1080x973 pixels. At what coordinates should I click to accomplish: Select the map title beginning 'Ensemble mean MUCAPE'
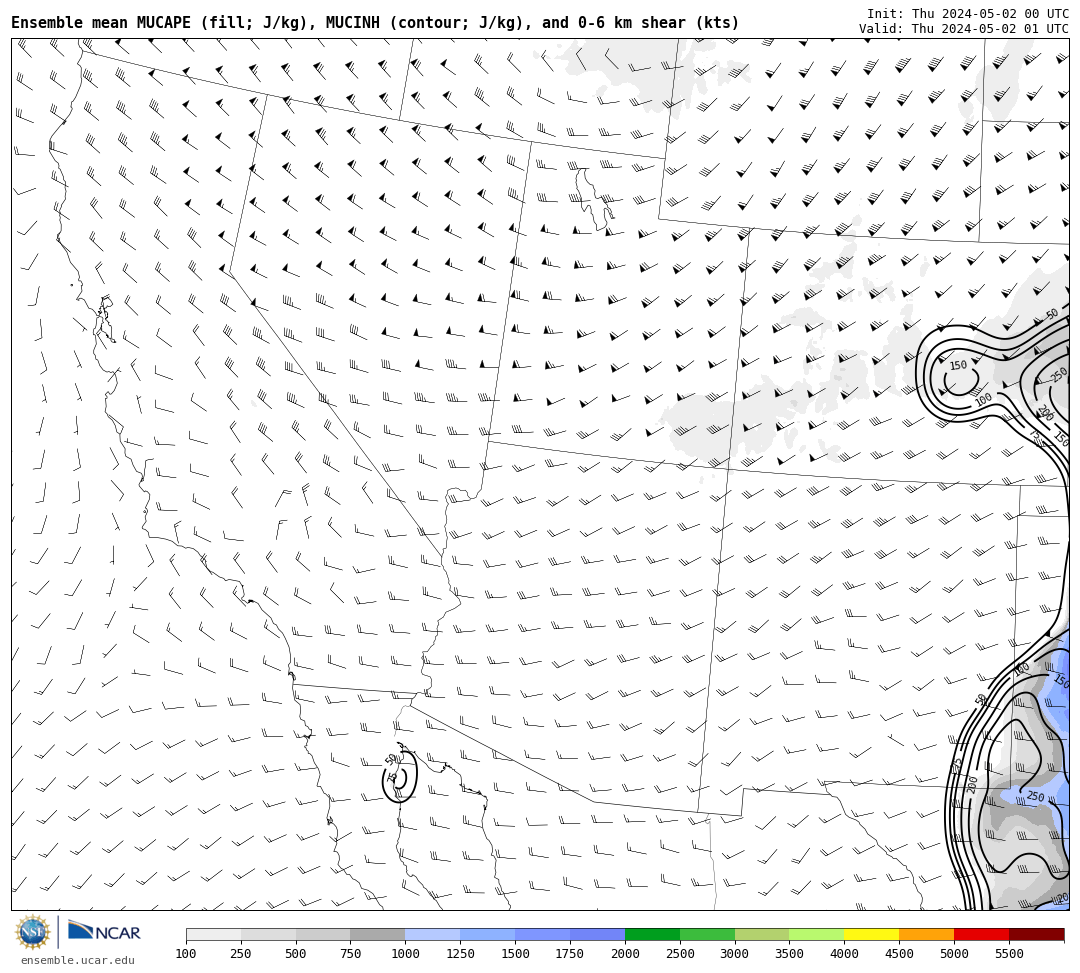[375, 23]
